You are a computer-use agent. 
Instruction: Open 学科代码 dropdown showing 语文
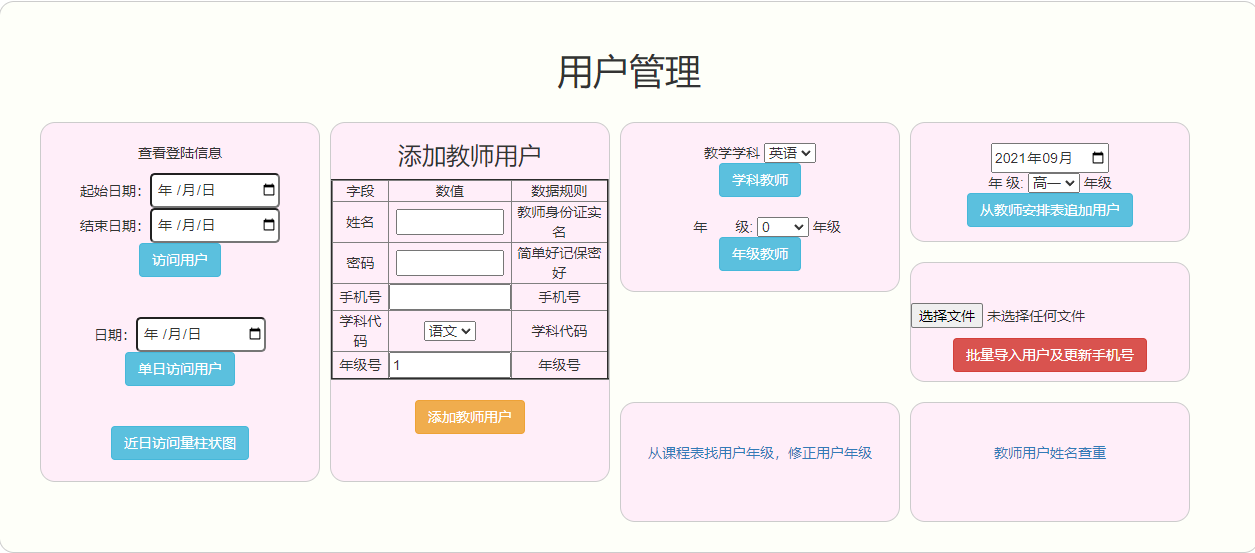[x=450, y=331]
